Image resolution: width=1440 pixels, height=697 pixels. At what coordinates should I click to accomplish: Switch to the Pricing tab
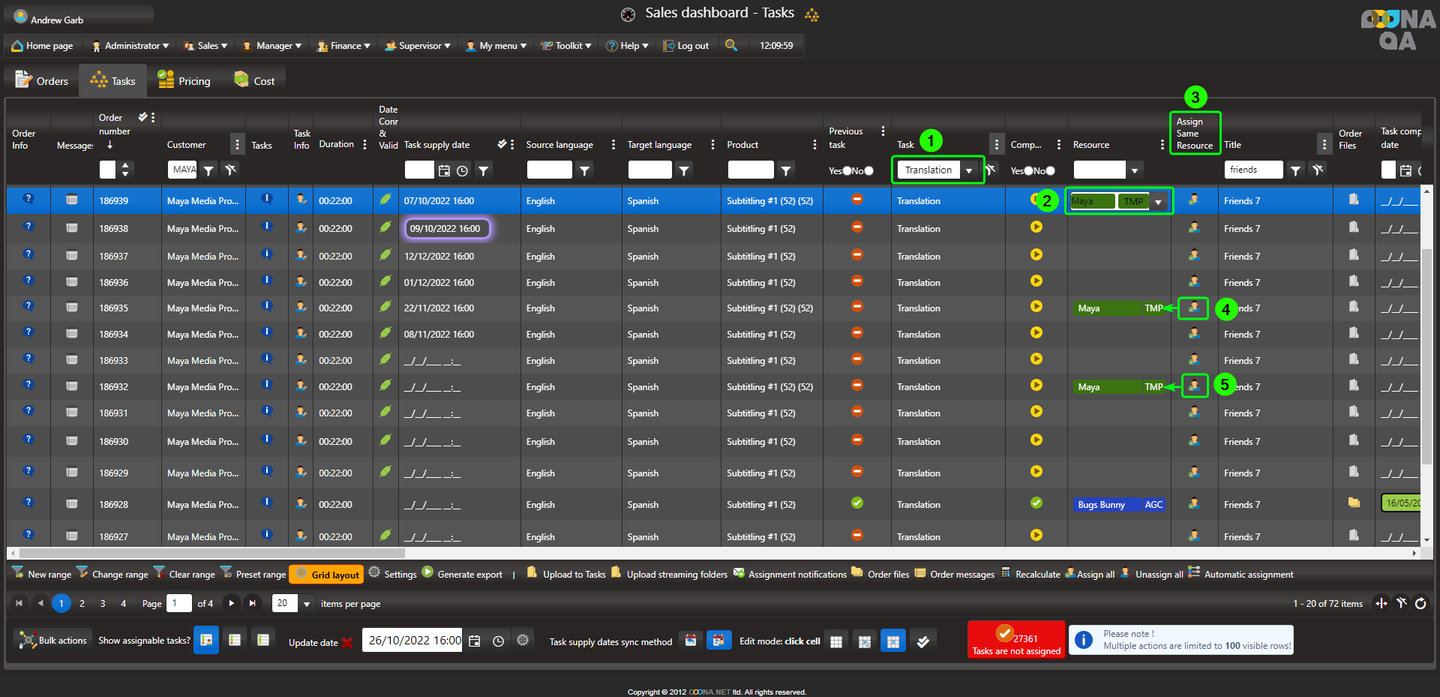tap(185, 81)
